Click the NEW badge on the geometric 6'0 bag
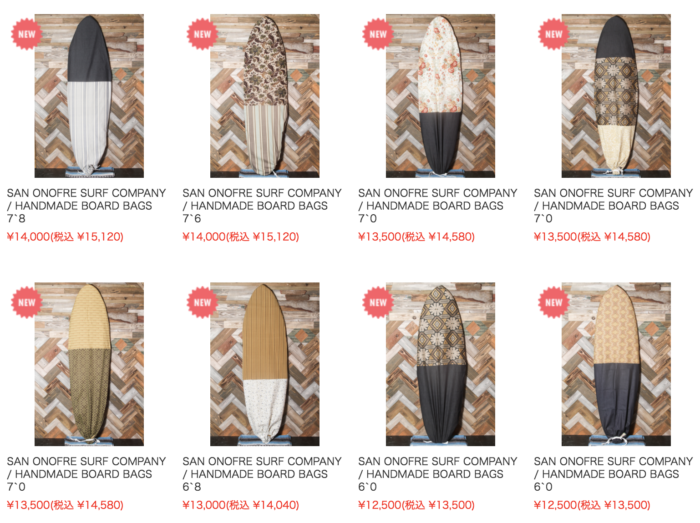This screenshot has height=523, width=700. 378,302
